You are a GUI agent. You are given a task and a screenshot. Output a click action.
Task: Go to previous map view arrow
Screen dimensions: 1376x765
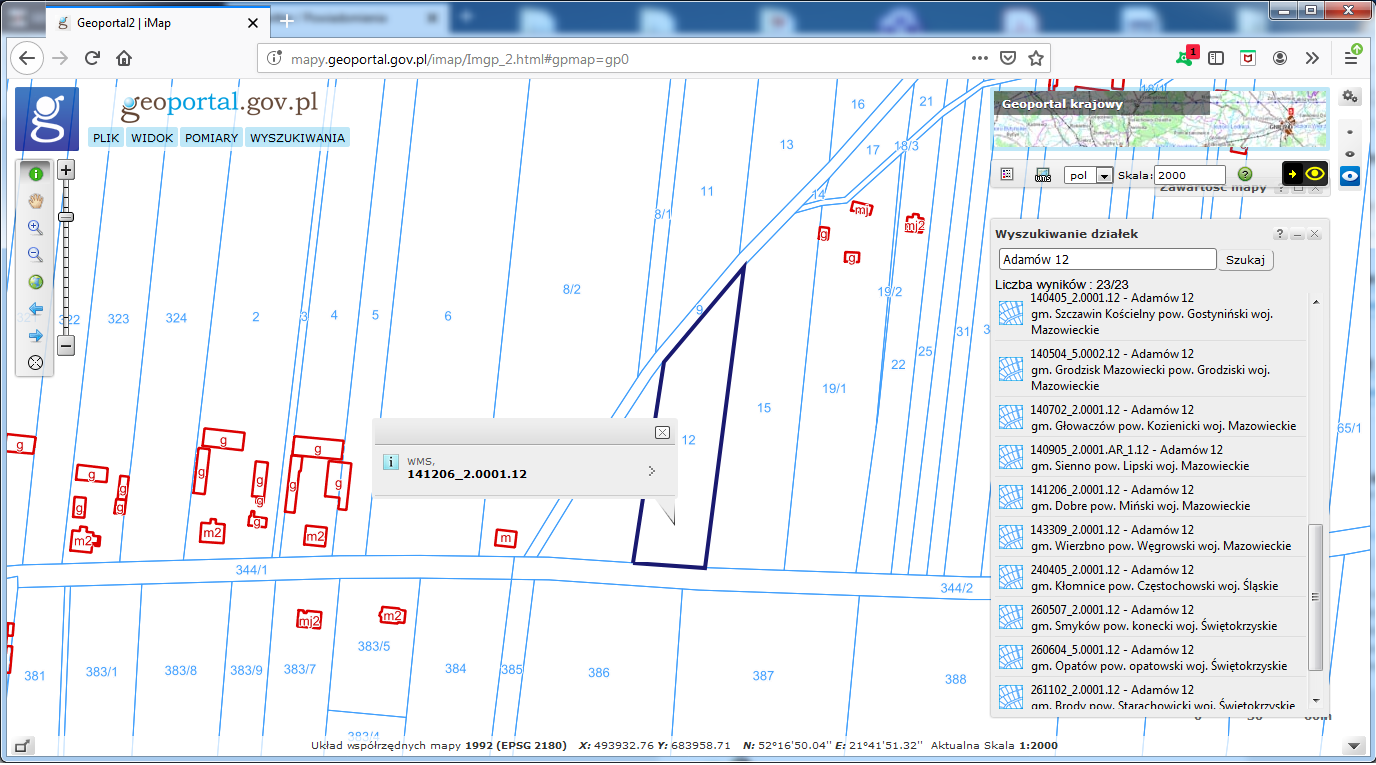click(36, 309)
